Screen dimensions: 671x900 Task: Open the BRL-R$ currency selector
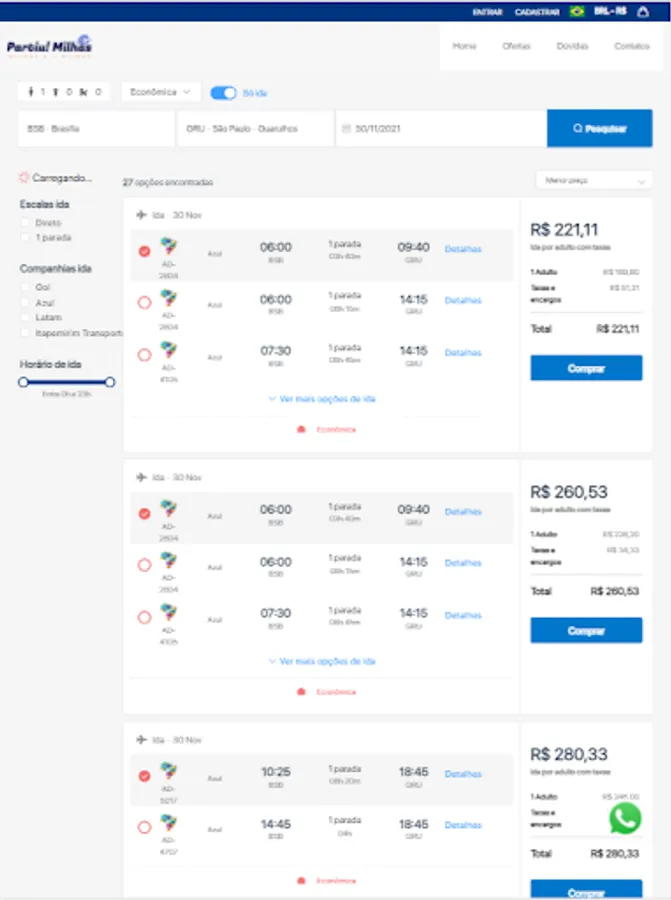pyautogui.click(x=610, y=11)
